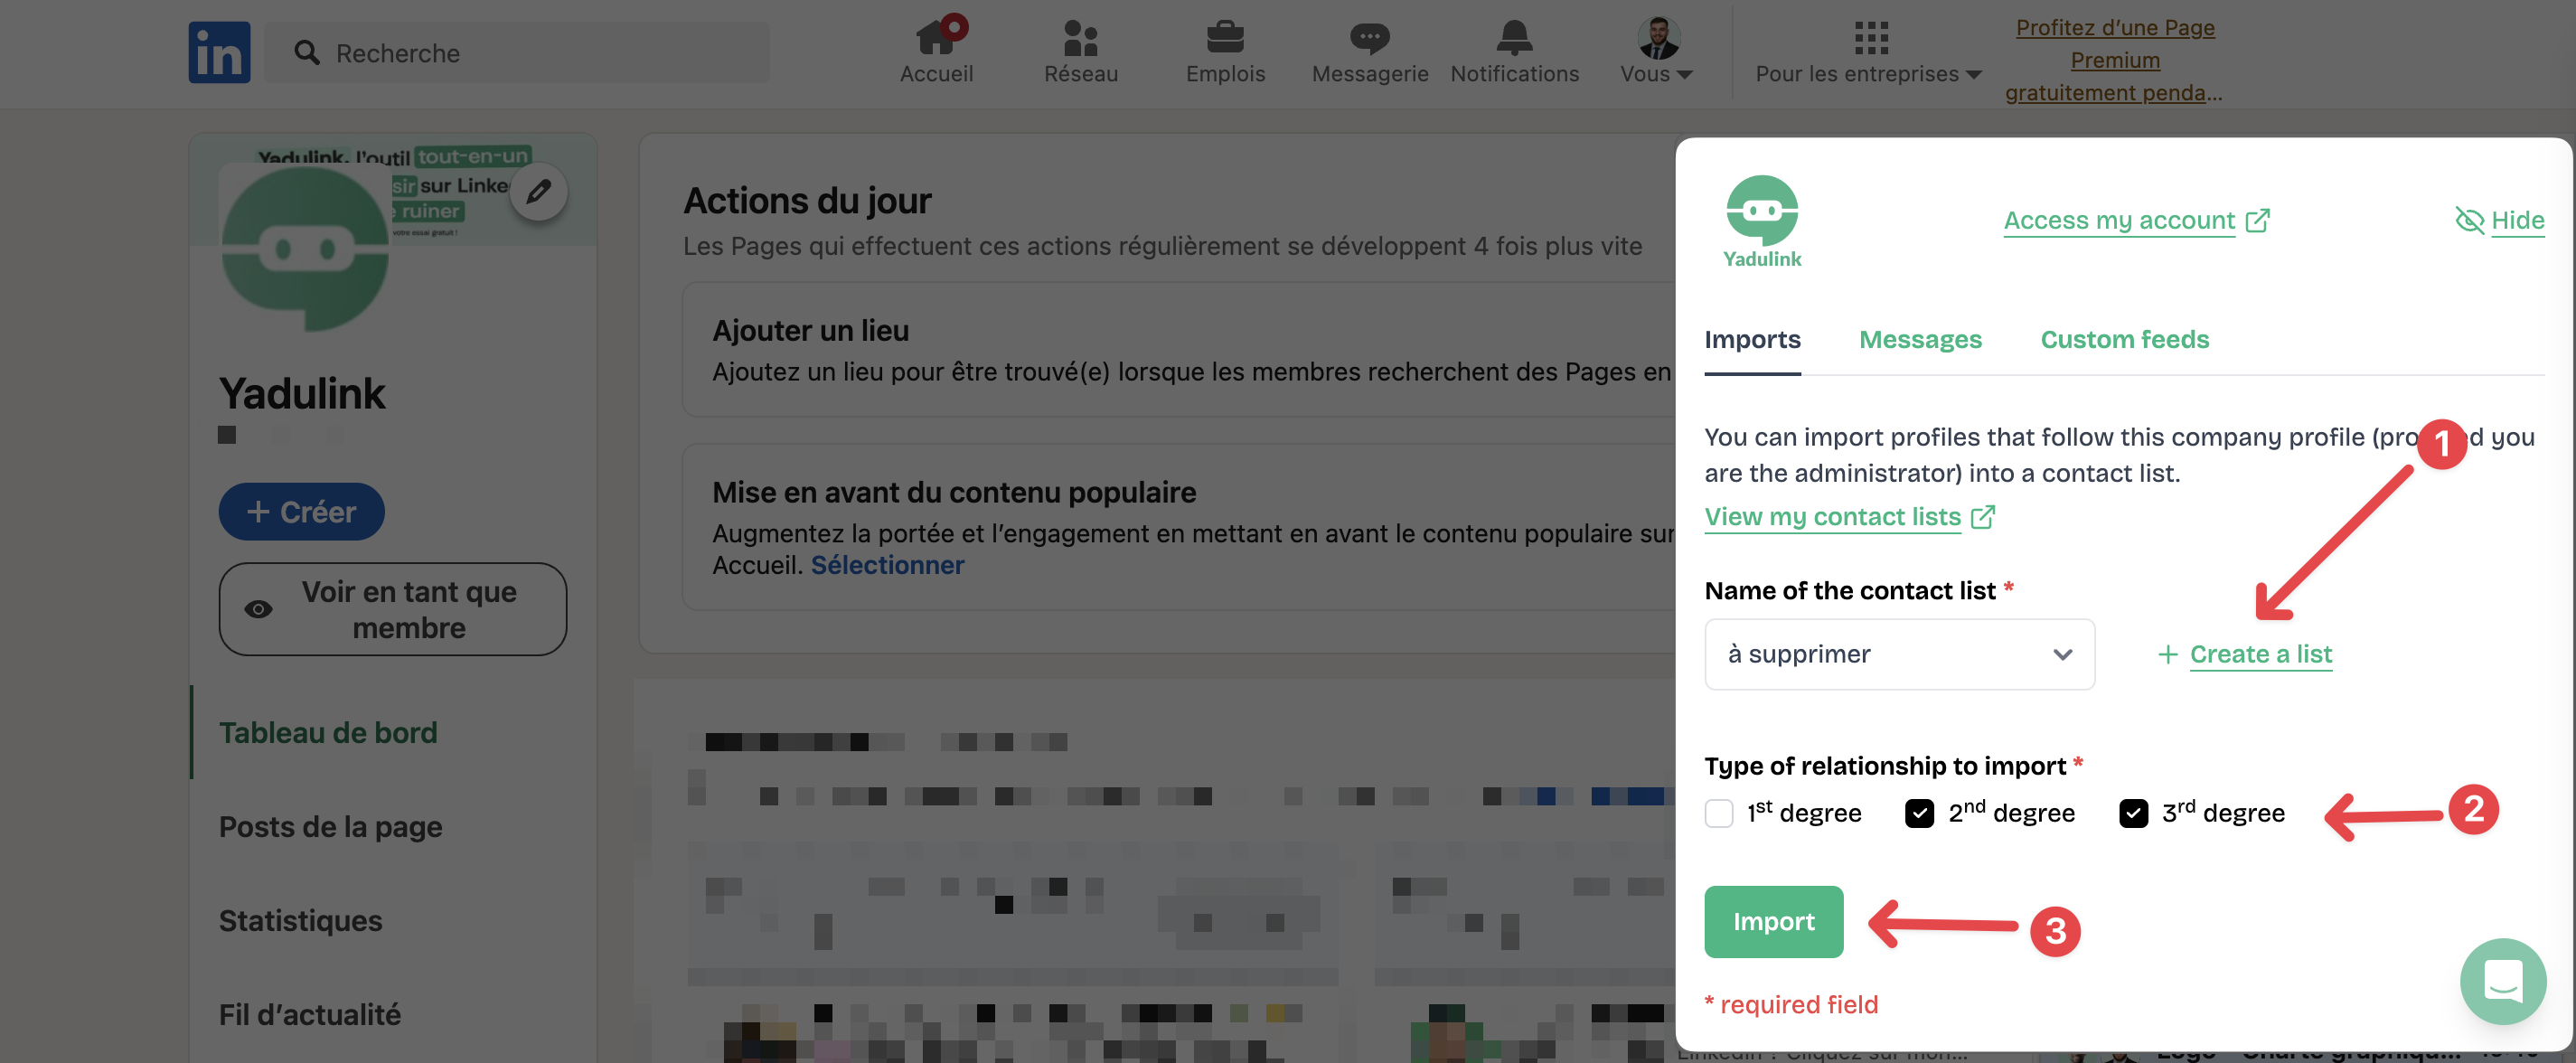Image resolution: width=2576 pixels, height=1063 pixels.
Task: Click the LinkedIn logo
Action: coord(218,52)
